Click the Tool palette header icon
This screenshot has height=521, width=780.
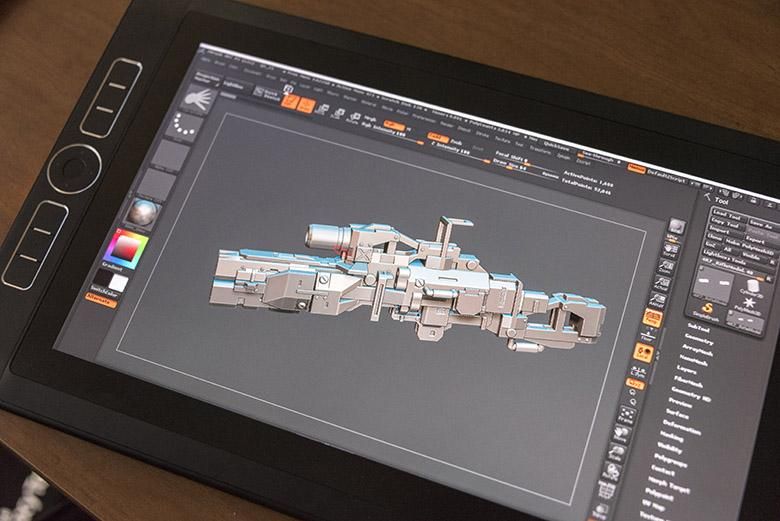708,198
